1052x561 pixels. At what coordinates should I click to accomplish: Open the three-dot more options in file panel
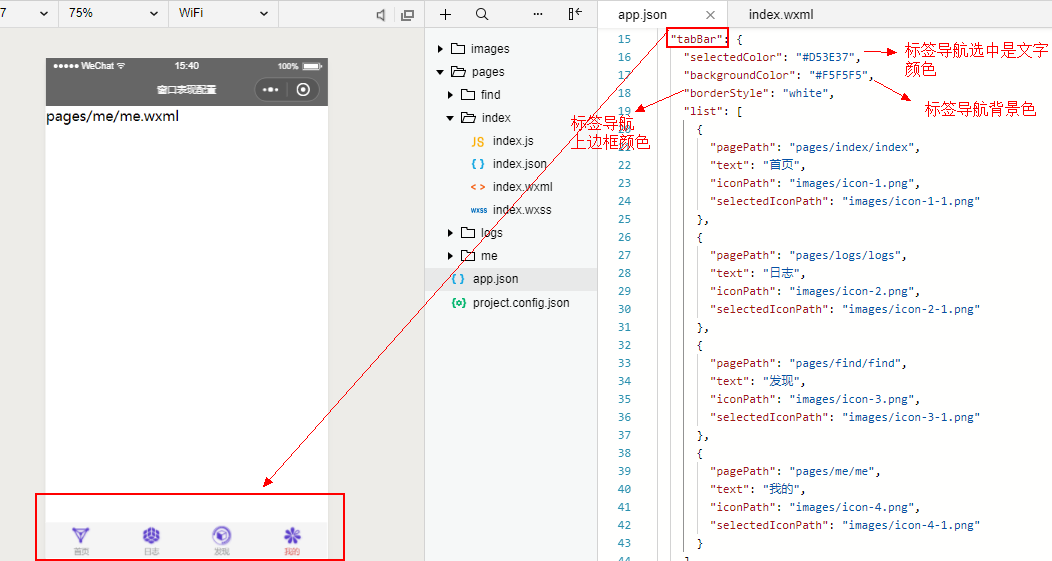click(538, 14)
